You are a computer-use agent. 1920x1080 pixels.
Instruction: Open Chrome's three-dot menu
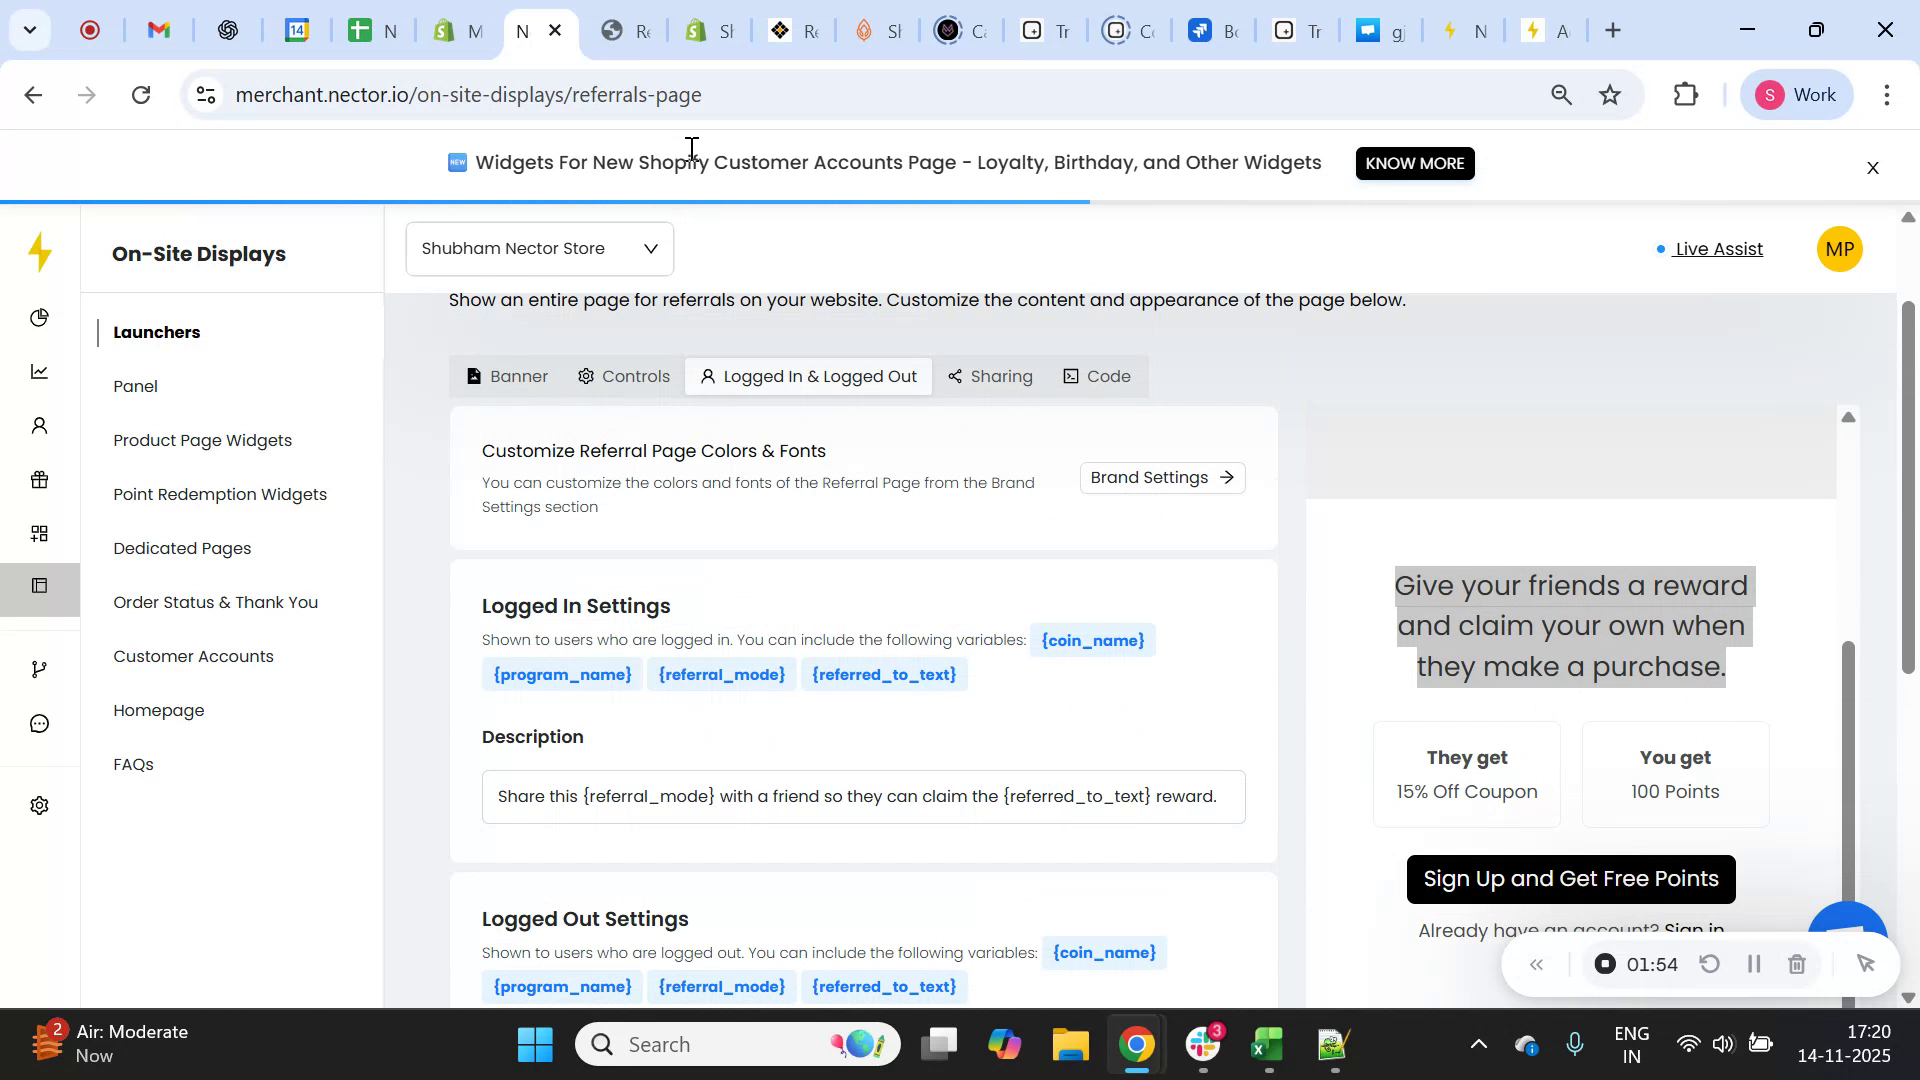pos(1888,94)
